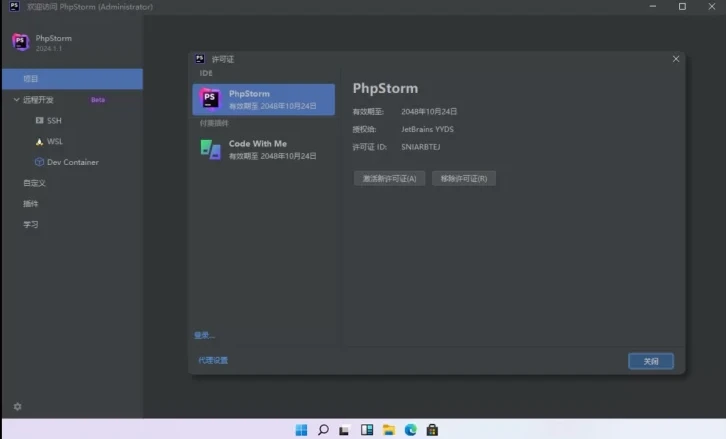
Task: Open the Dev Container entry
Action: (x=67, y=162)
